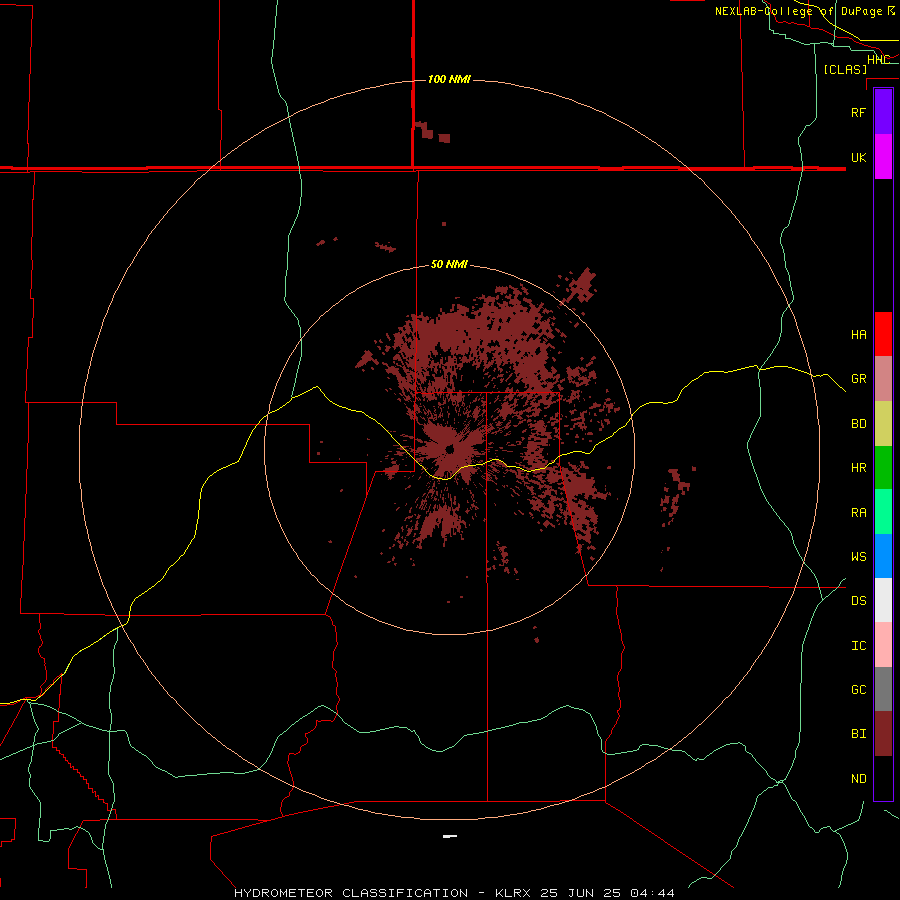Select the light pink IC legend swatch

pyautogui.click(x=883, y=645)
